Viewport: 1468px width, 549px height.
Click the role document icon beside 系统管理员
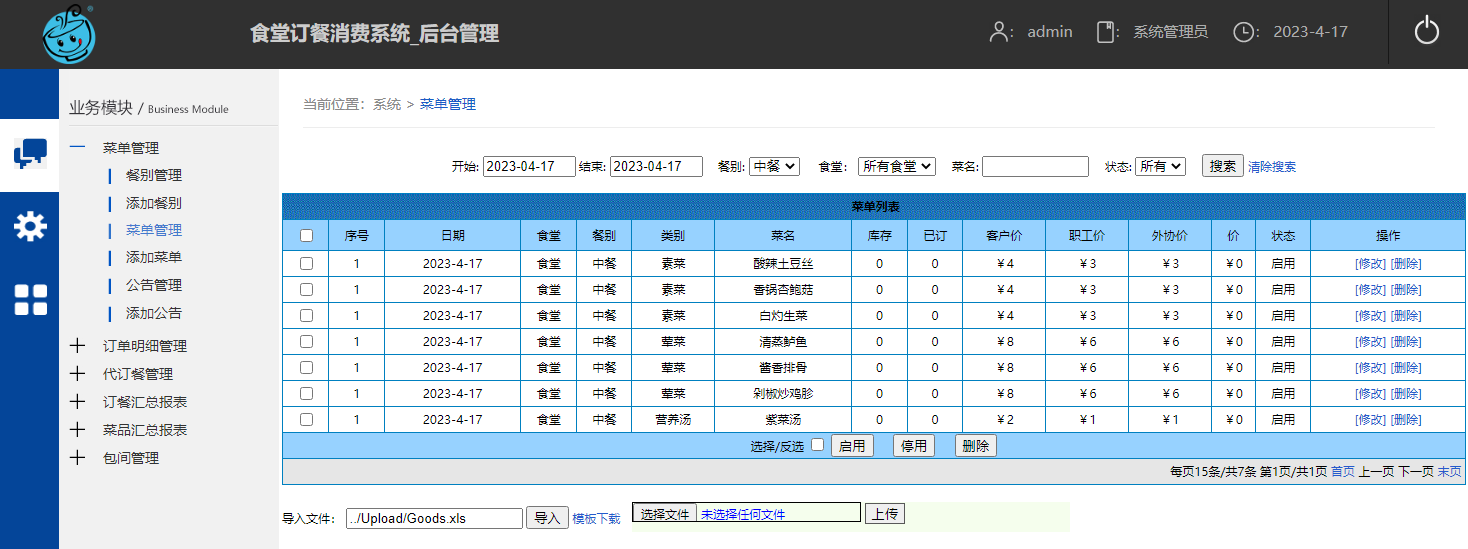coord(1105,32)
